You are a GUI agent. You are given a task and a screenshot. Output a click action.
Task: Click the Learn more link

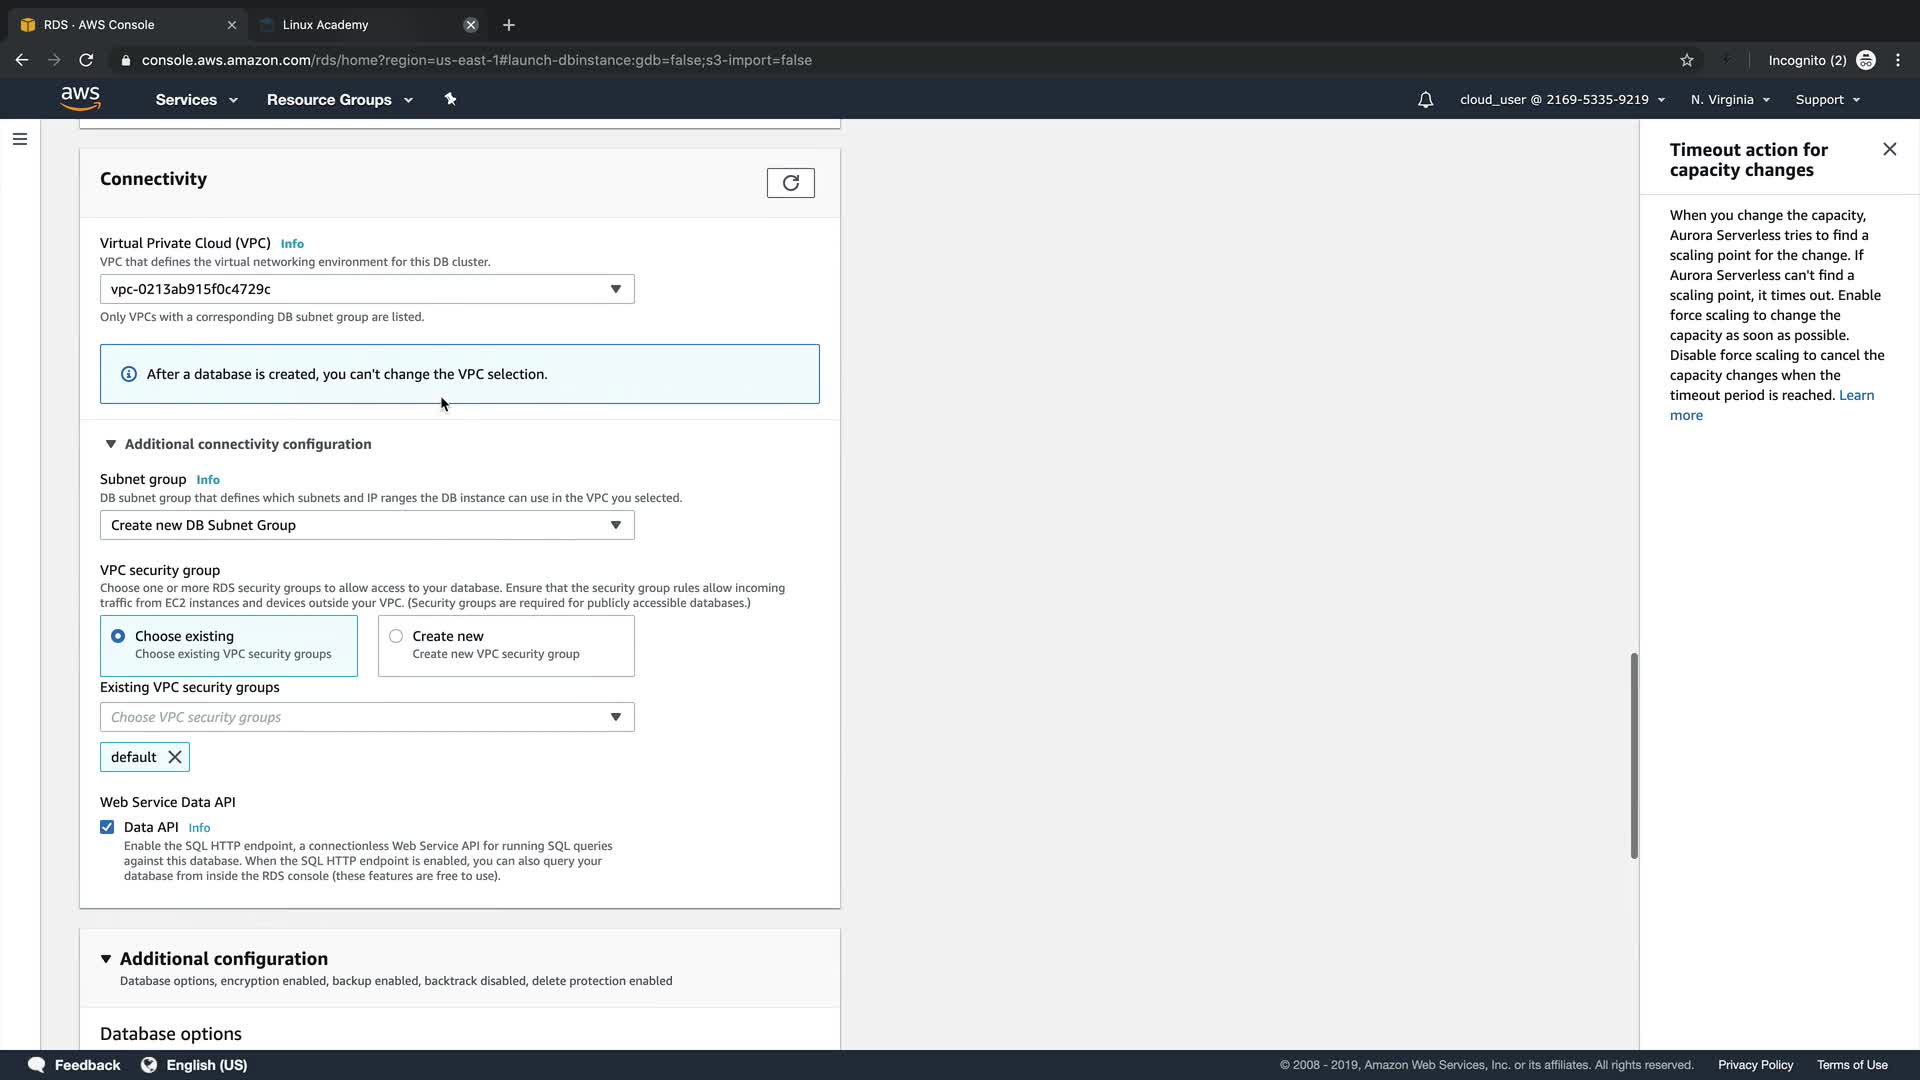[x=1856, y=395]
